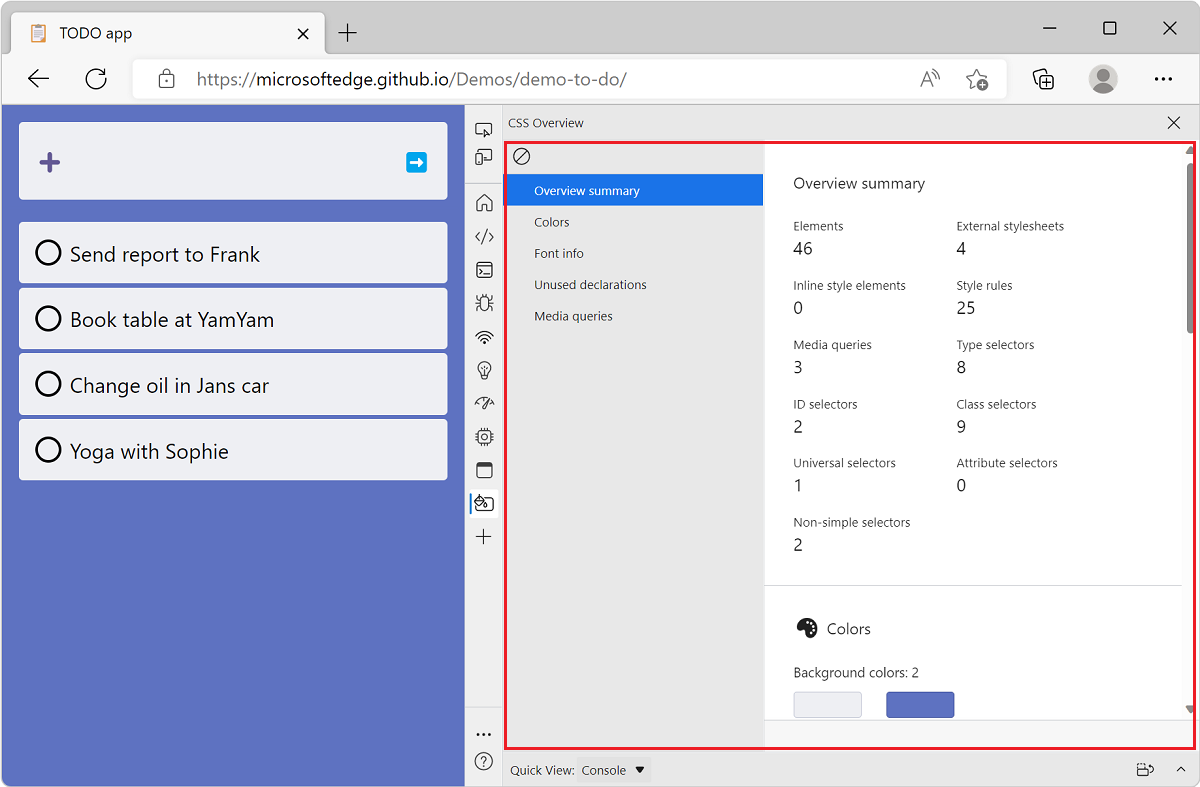Open the Network panel icon
The width and height of the screenshot is (1200, 787).
[x=483, y=337]
